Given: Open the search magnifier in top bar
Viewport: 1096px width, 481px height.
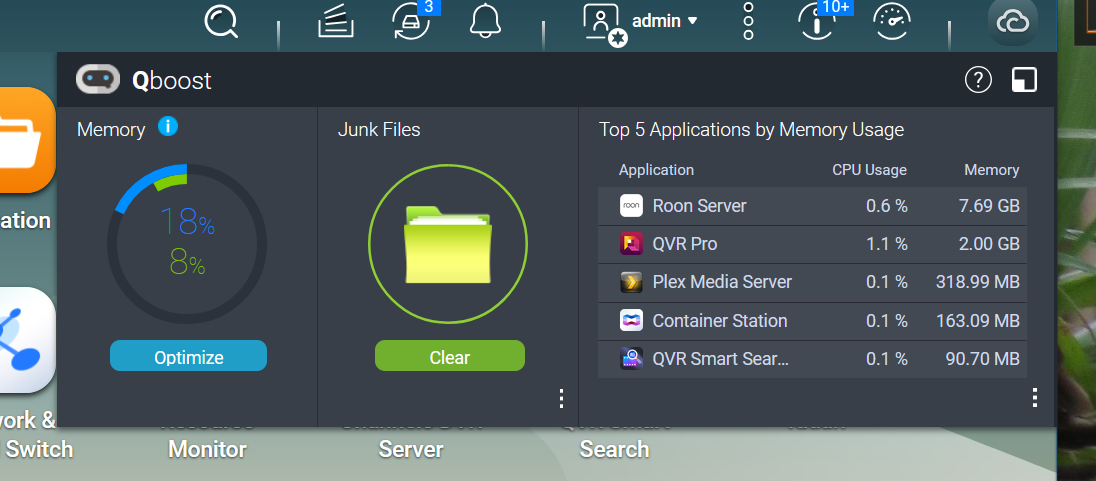Looking at the screenshot, I should [x=222, y=22].
